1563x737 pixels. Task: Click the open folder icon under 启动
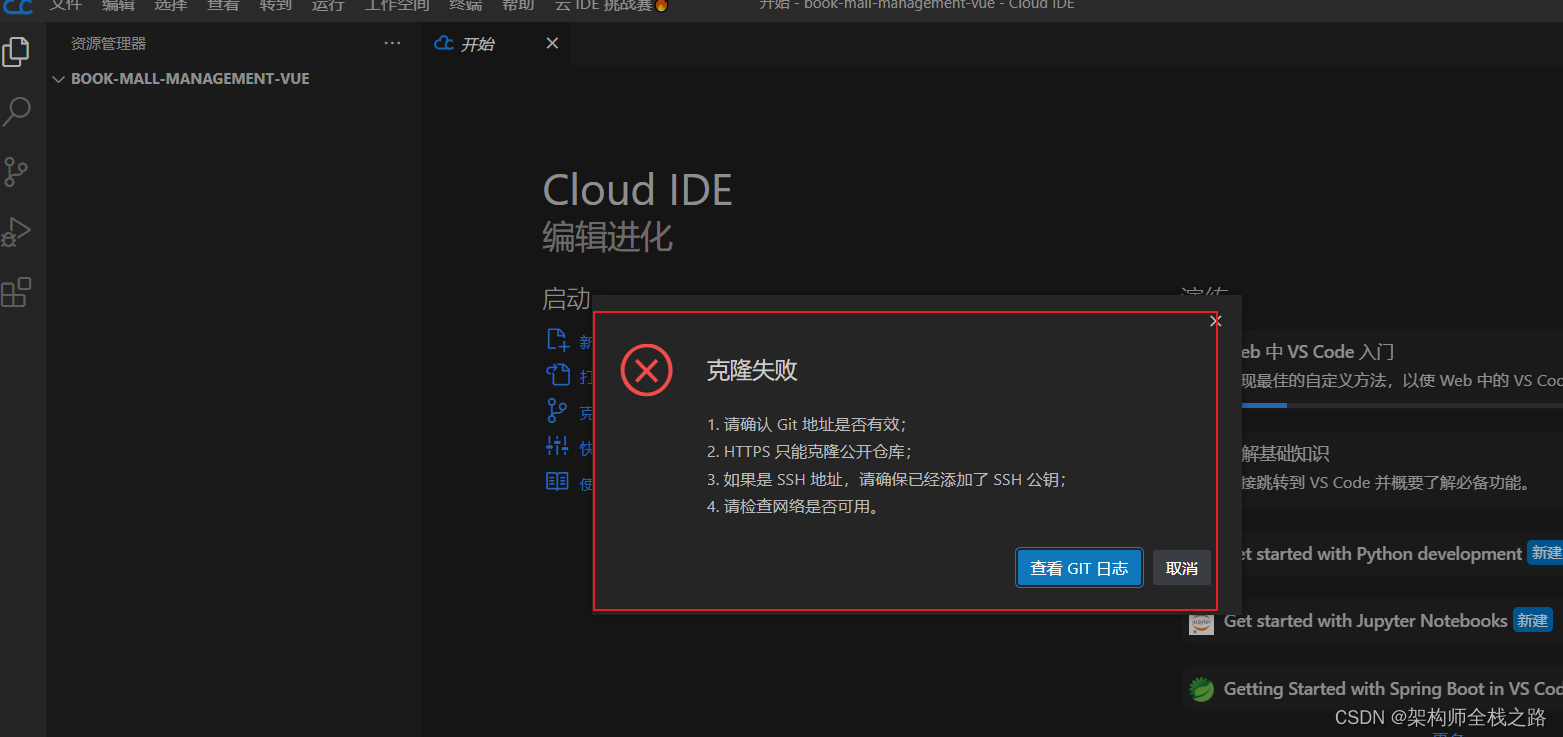point(557,375)
